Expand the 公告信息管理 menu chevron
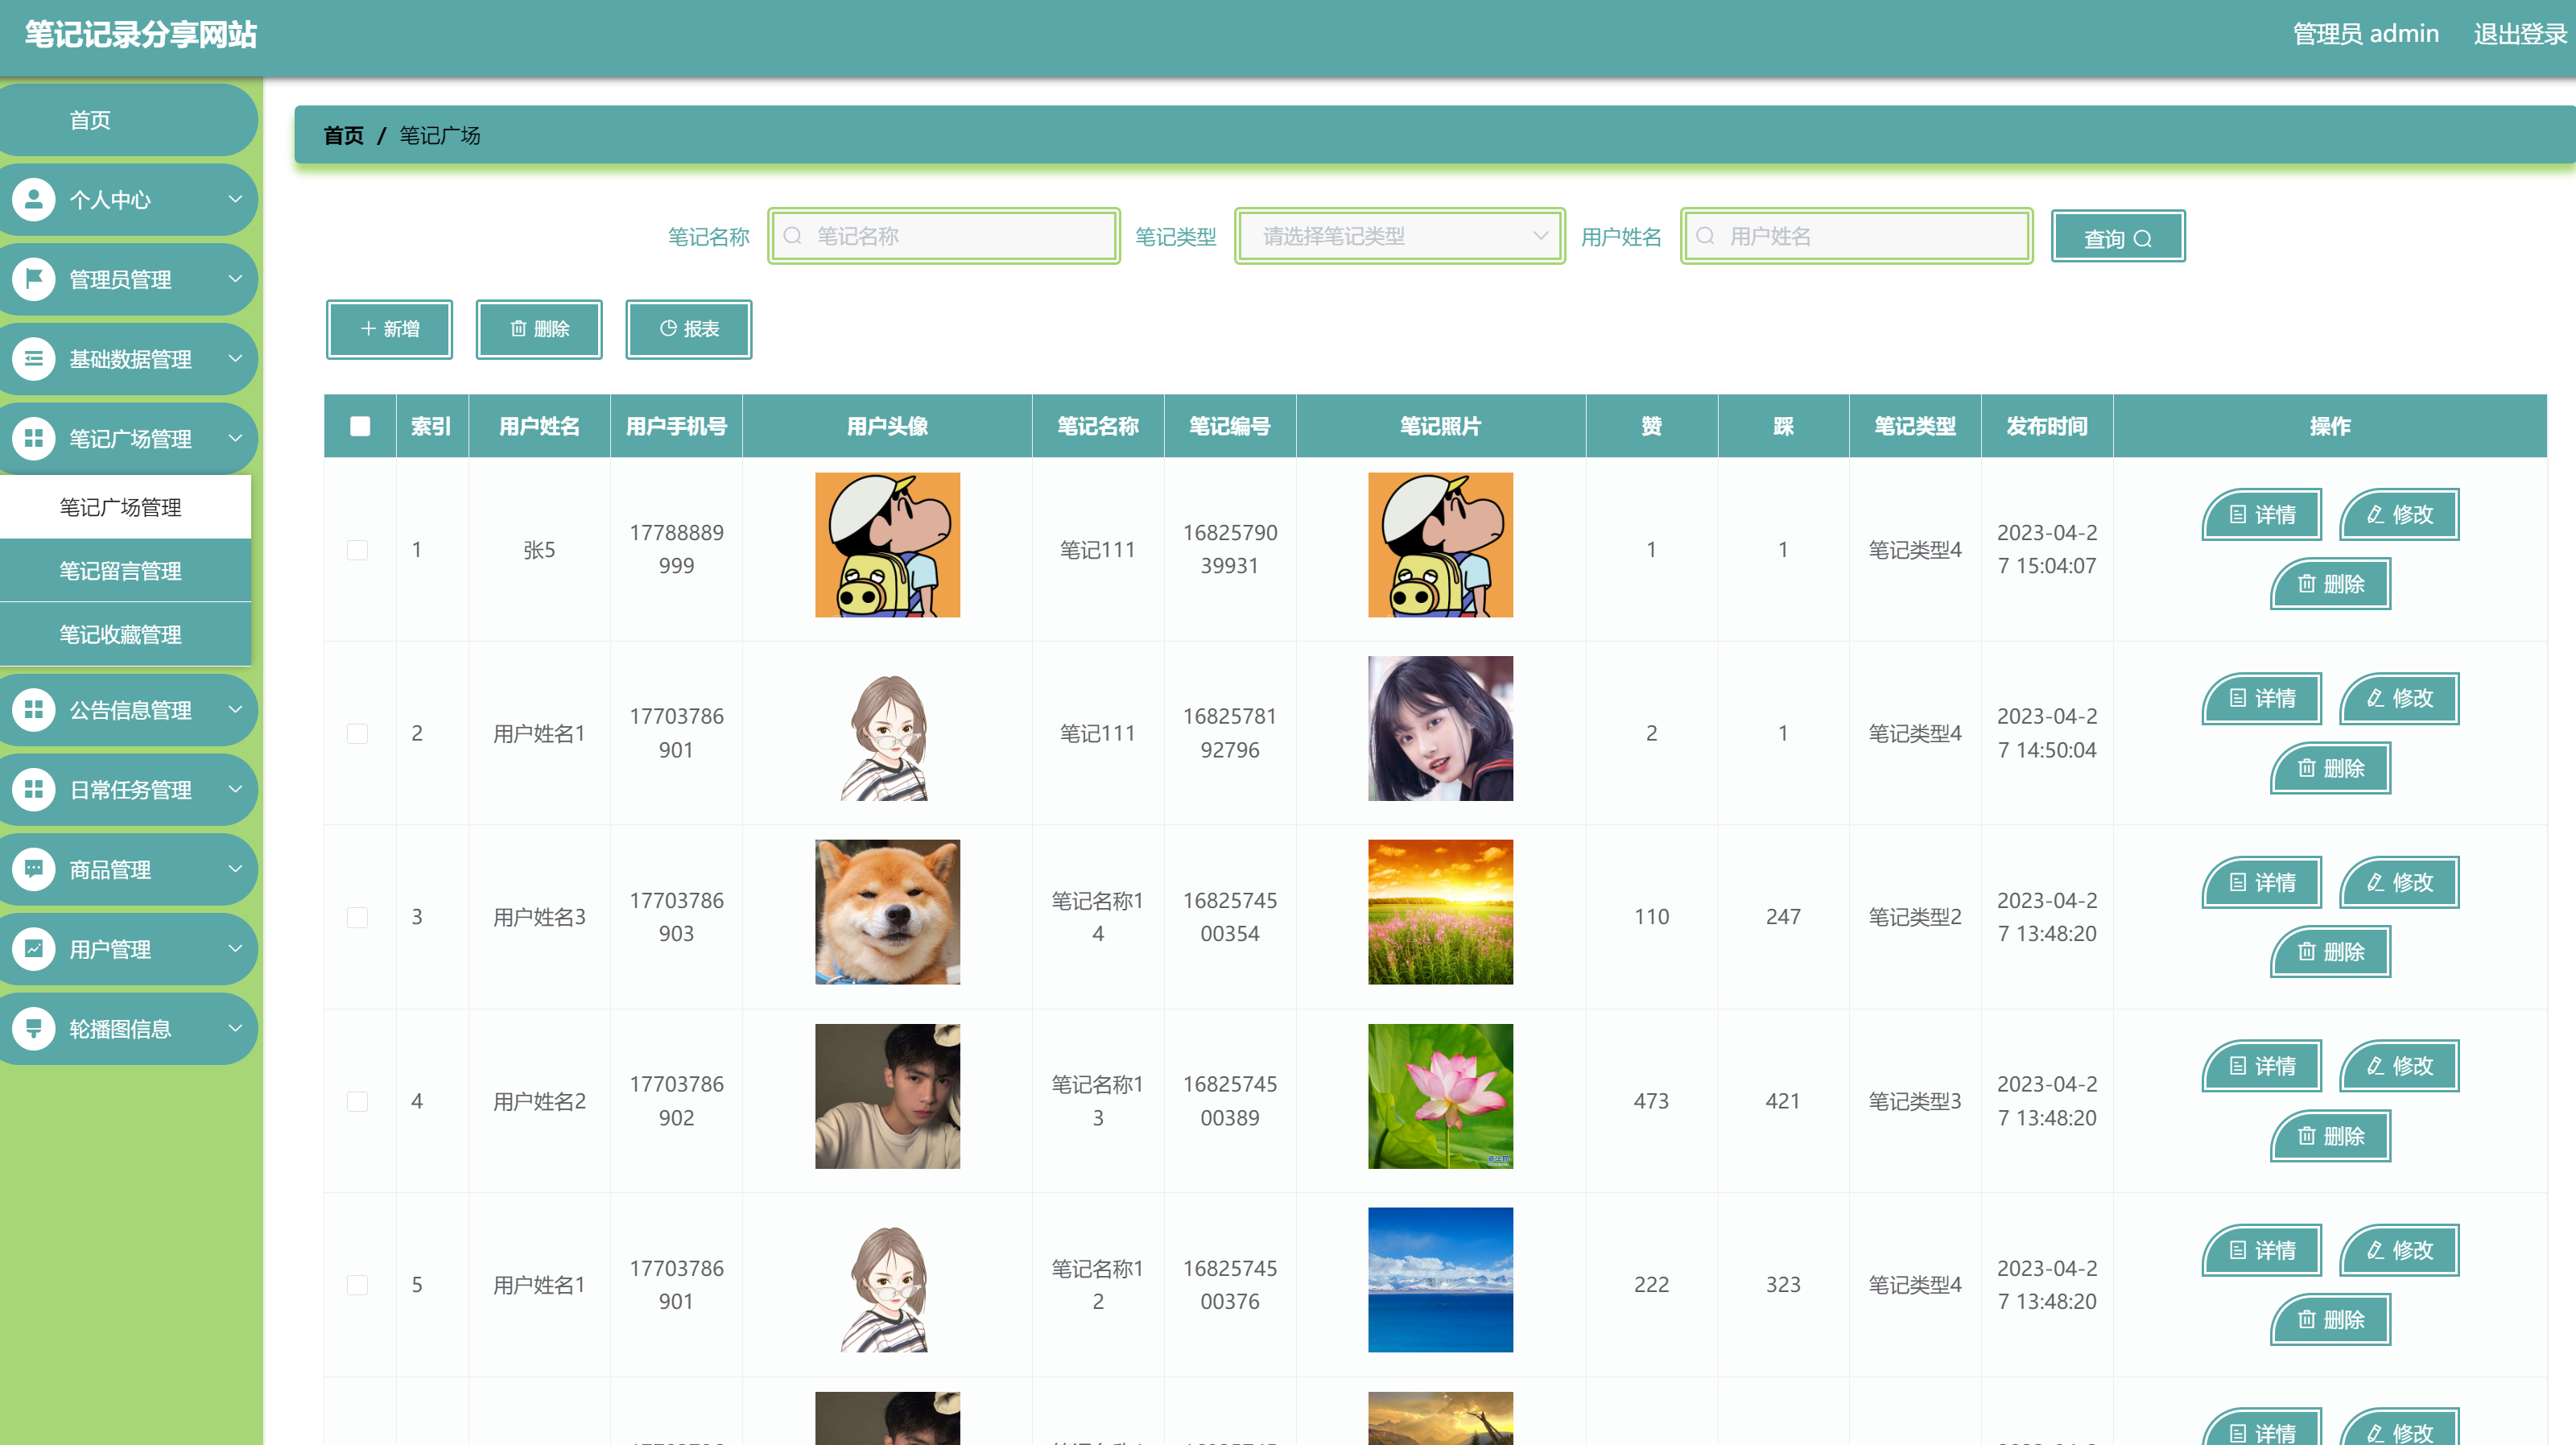 click(236, 710)
